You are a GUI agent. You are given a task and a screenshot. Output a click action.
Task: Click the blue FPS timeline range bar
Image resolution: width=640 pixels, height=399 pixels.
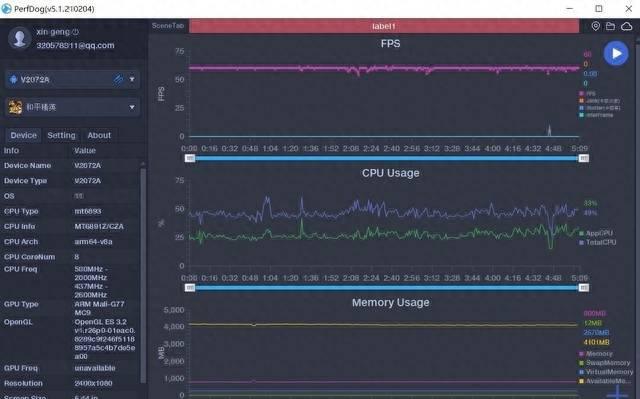click(x=387, y=158)
